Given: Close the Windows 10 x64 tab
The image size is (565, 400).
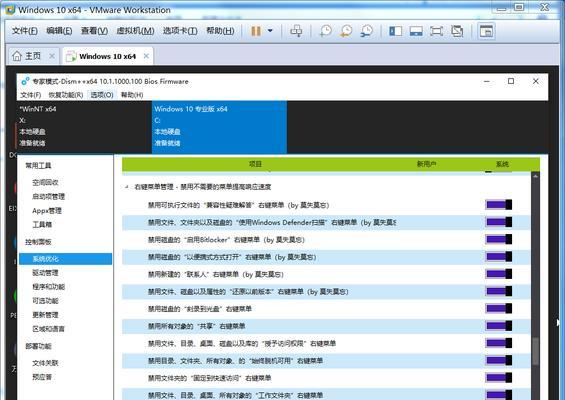Looking at the screenshot, I should (146, 56).
